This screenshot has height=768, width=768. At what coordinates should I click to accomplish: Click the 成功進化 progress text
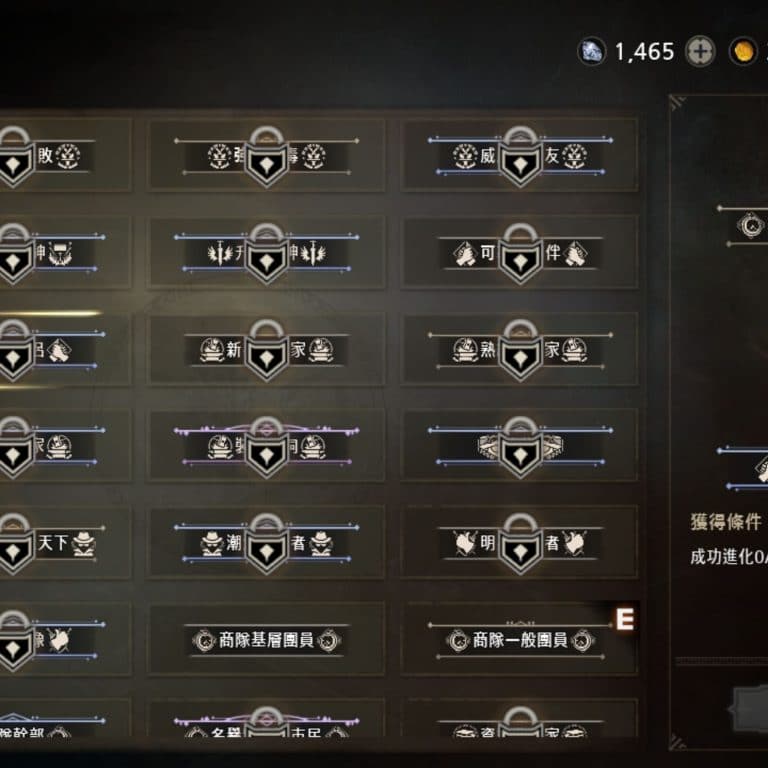[729, 557]
